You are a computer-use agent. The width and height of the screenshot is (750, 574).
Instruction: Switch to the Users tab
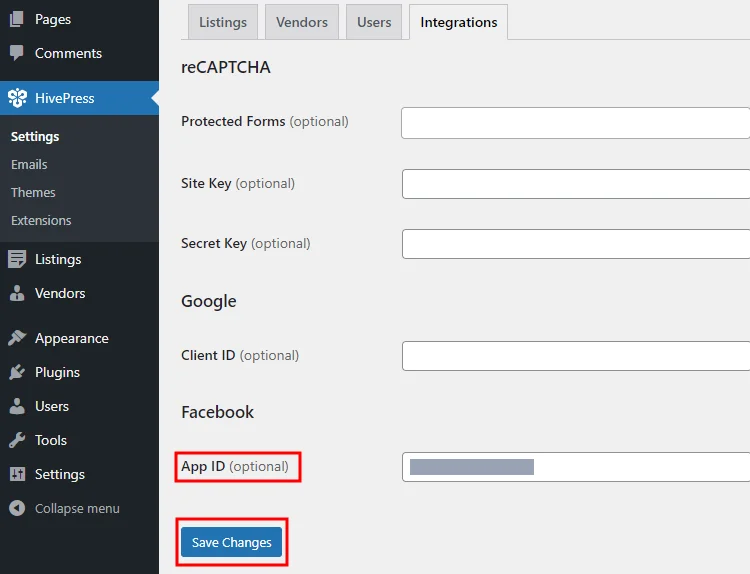click(374, 22)
